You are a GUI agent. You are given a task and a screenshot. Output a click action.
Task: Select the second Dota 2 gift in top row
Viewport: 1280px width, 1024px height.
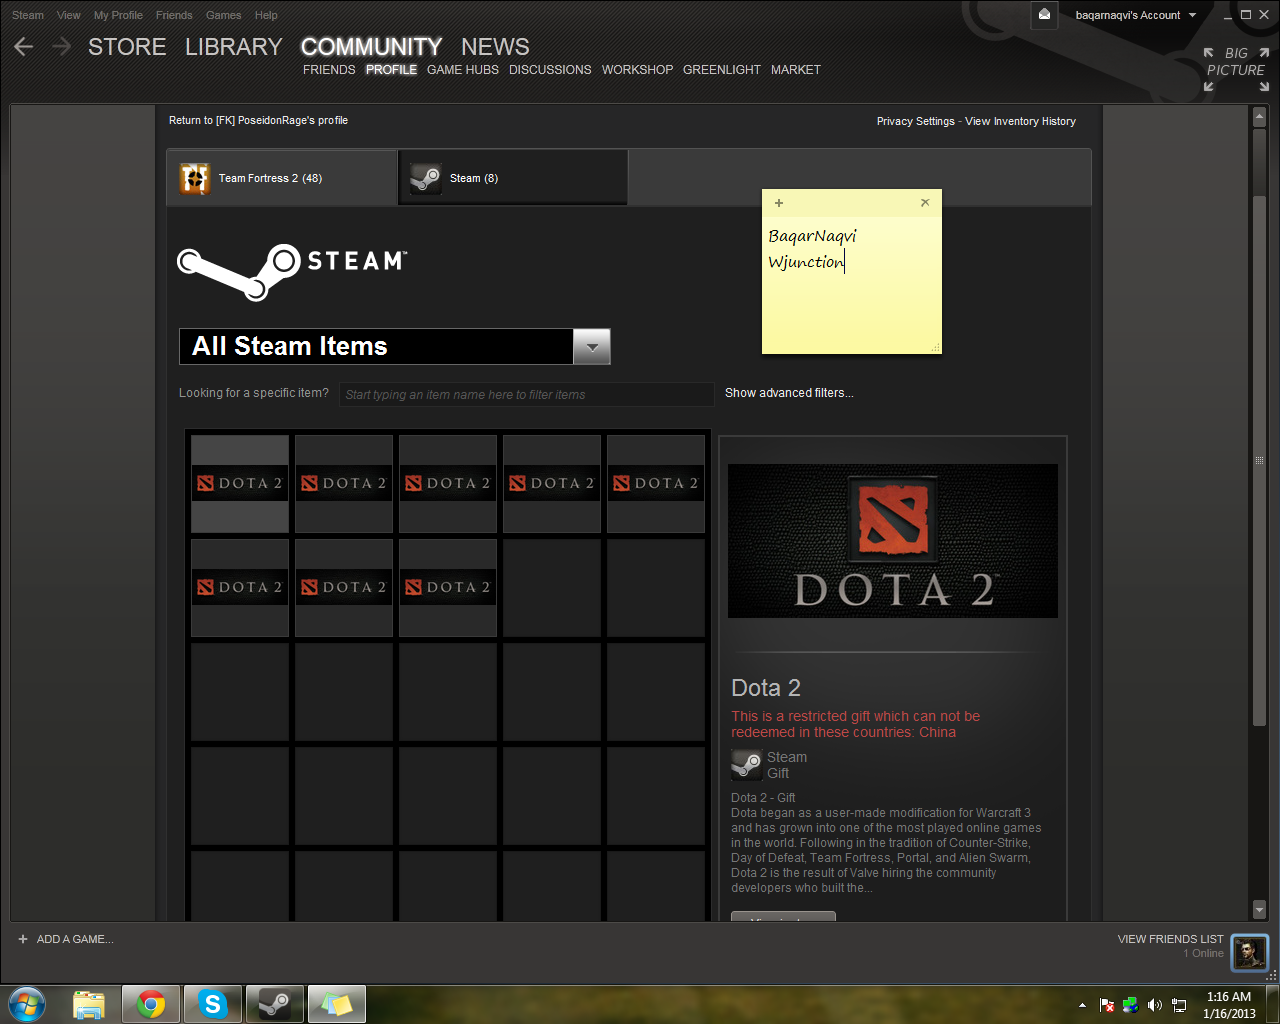point(344,484)
